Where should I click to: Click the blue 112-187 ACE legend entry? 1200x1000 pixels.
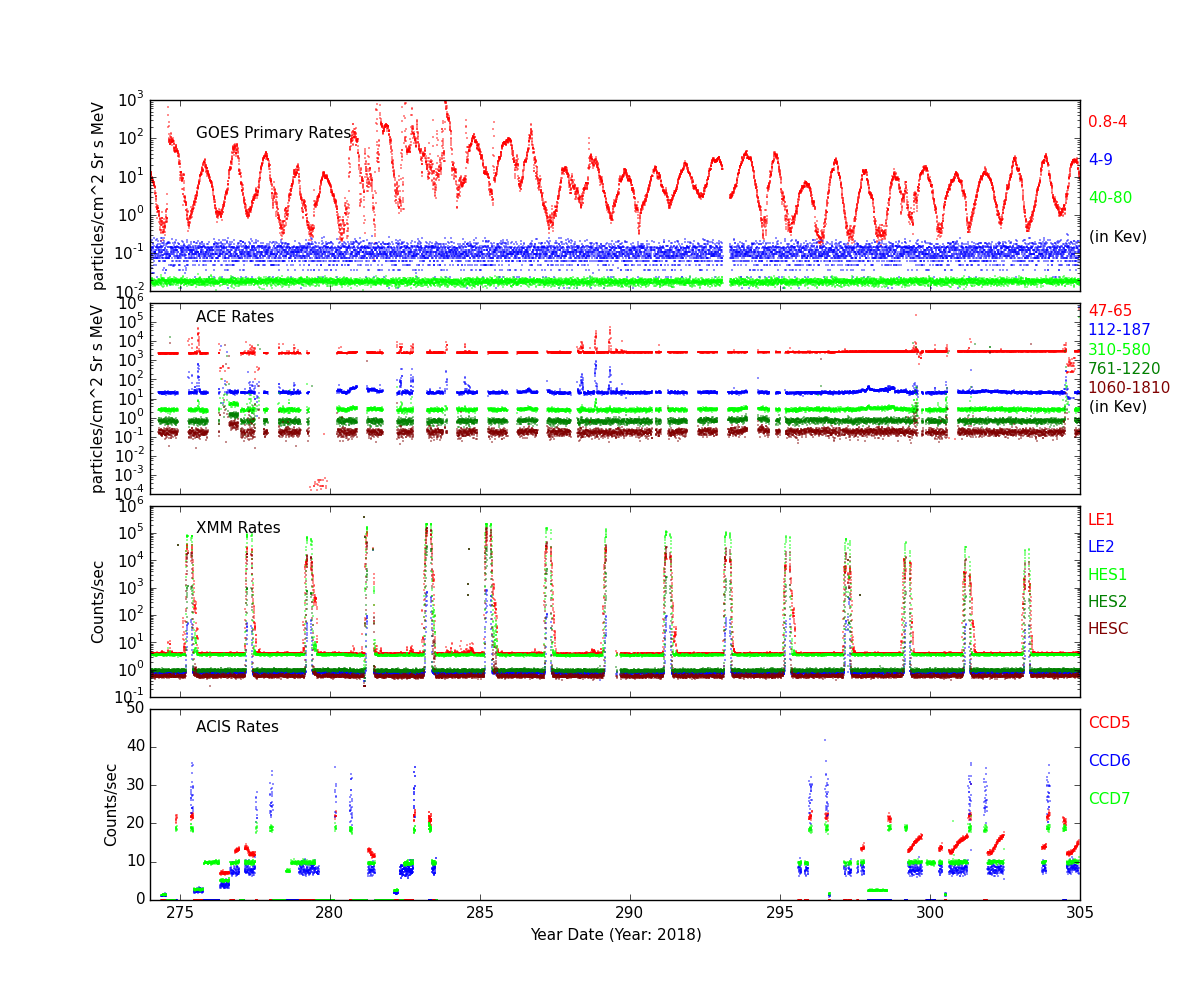[1119, 330]
